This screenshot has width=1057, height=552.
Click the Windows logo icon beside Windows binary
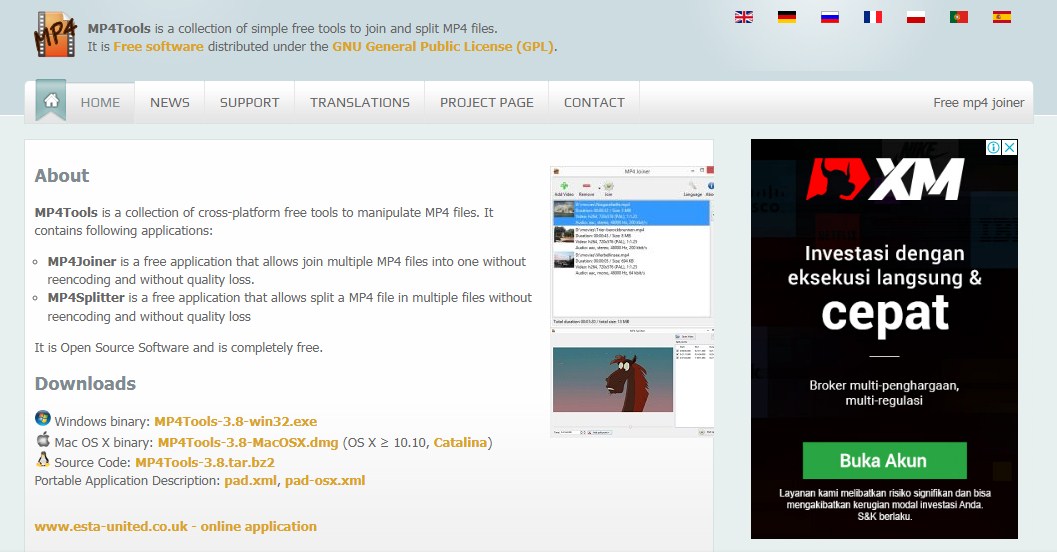[42, 419]
